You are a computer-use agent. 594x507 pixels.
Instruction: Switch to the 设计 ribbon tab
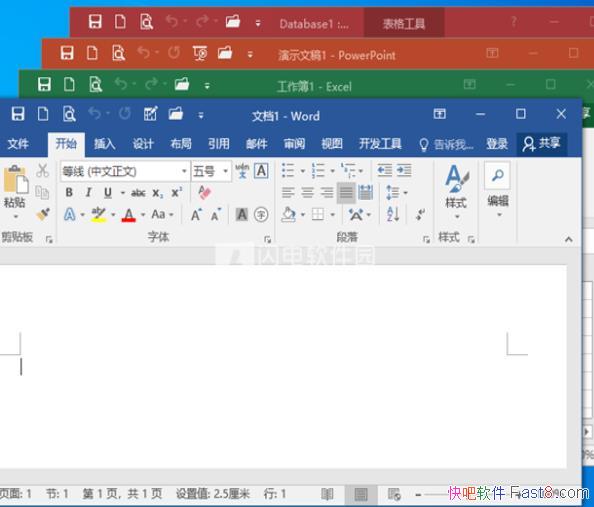click(x=143, y=144)
